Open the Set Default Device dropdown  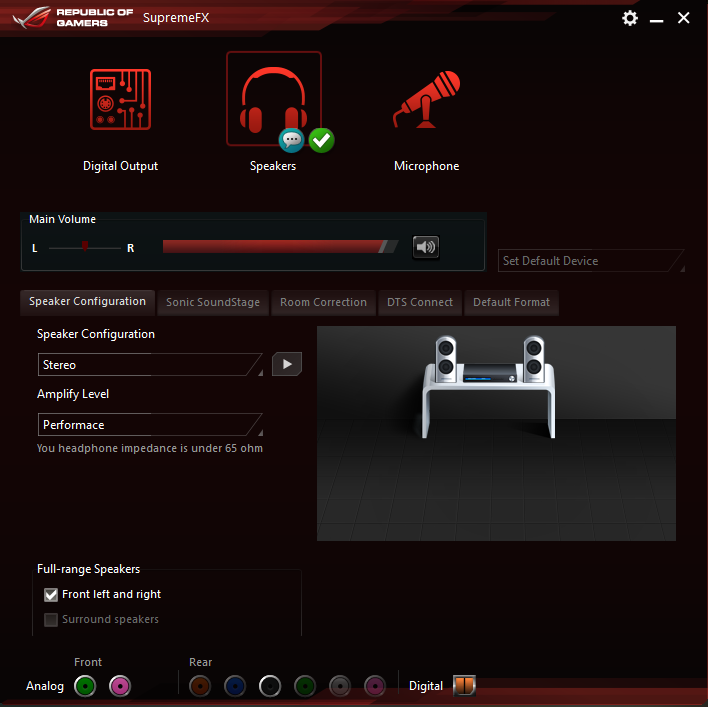[x=591, y=260]
